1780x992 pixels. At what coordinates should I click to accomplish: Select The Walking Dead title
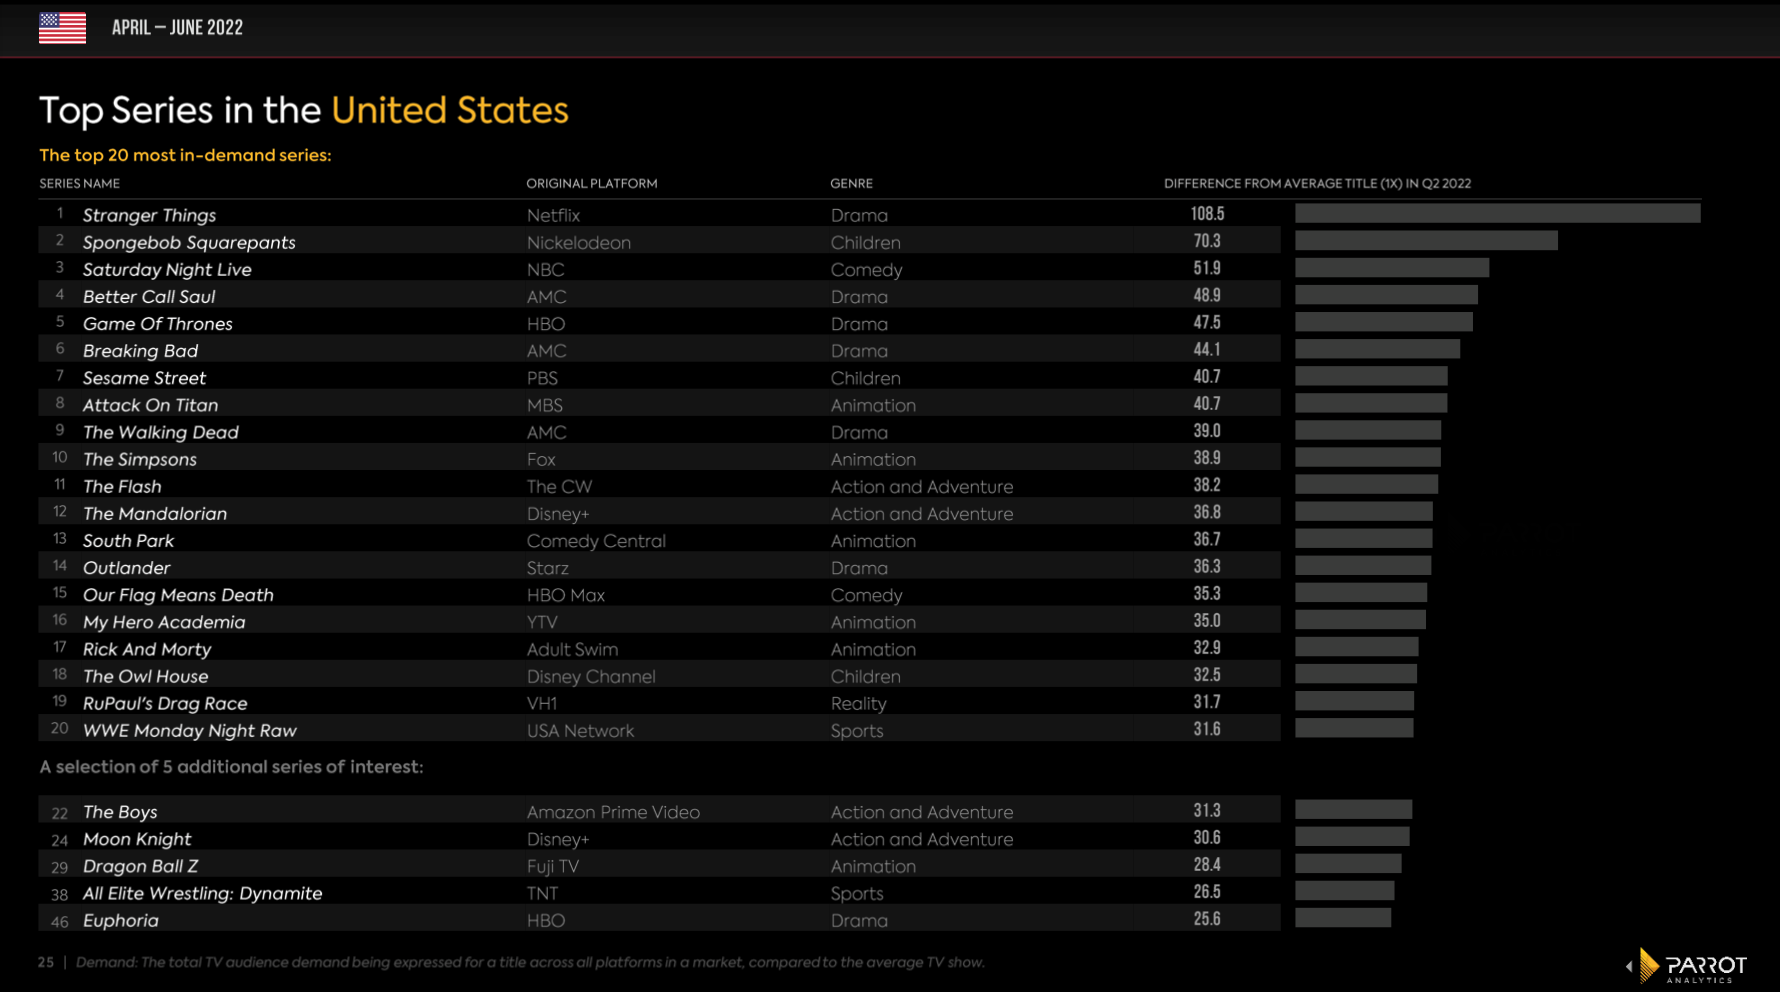(161, 431)
